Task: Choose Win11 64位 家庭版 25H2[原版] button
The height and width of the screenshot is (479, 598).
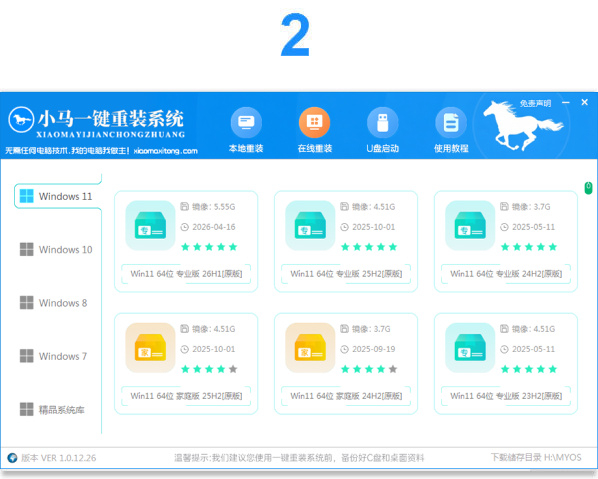Action: click(186, 396)
